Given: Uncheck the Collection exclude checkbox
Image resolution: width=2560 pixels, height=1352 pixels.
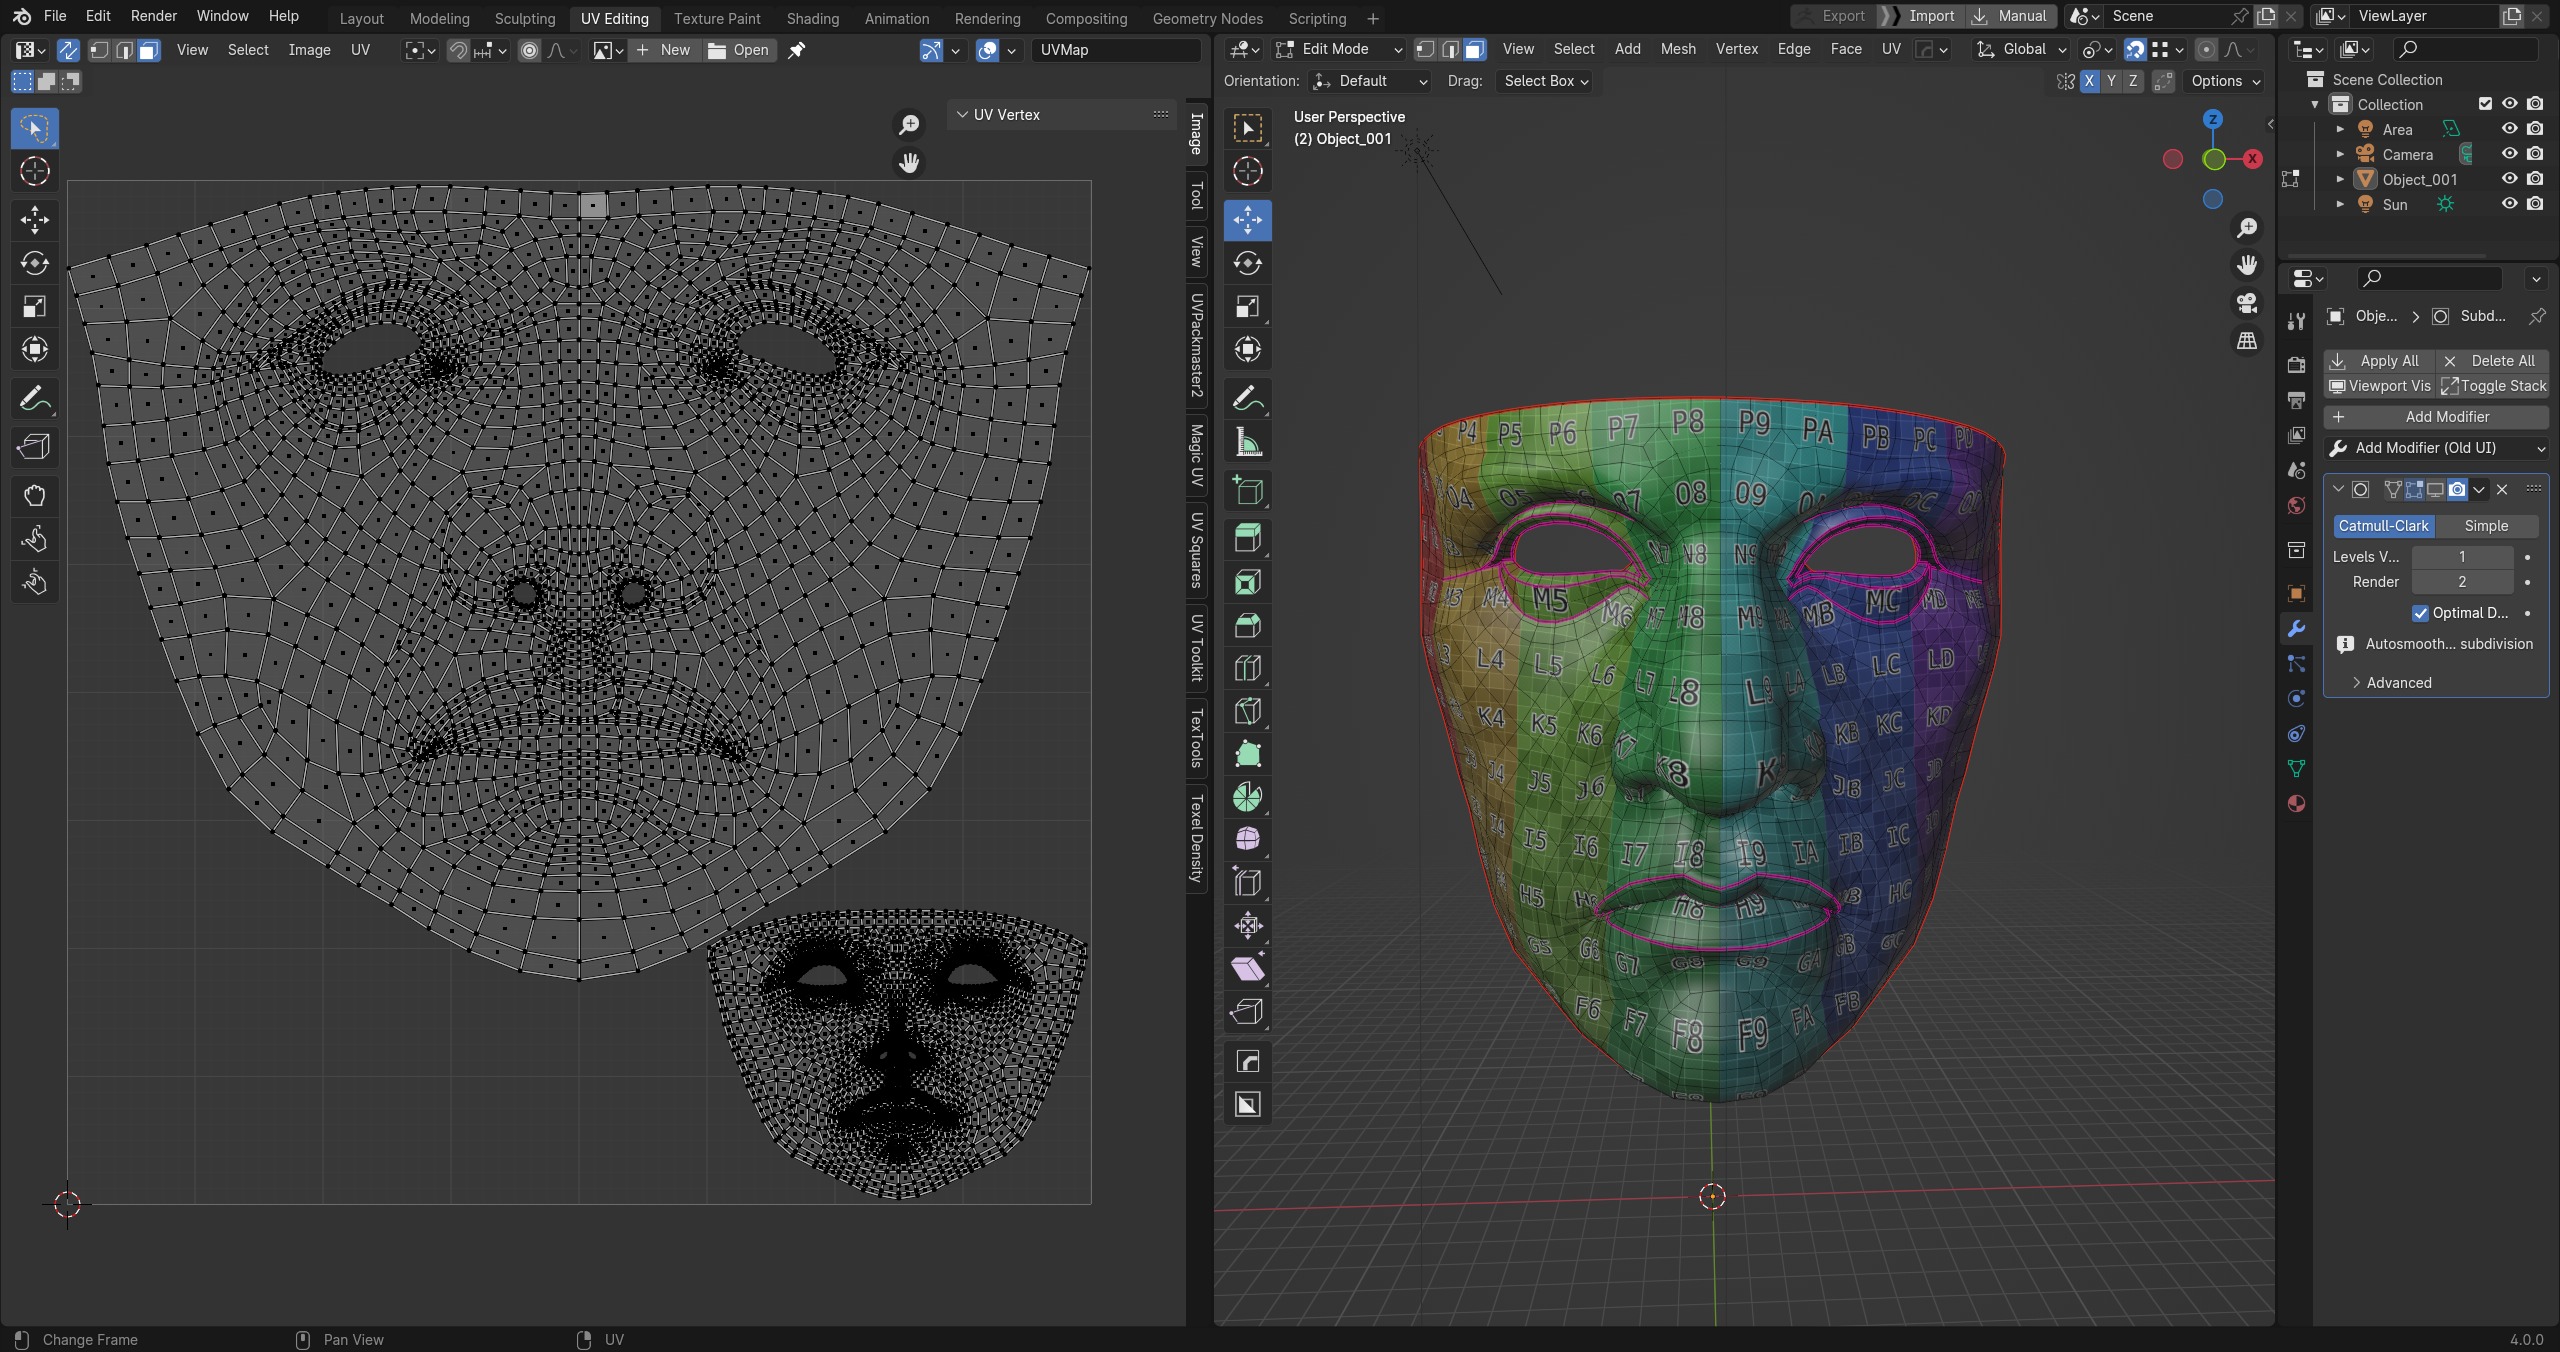Looking at the screenshot, I should [2485, 104].
